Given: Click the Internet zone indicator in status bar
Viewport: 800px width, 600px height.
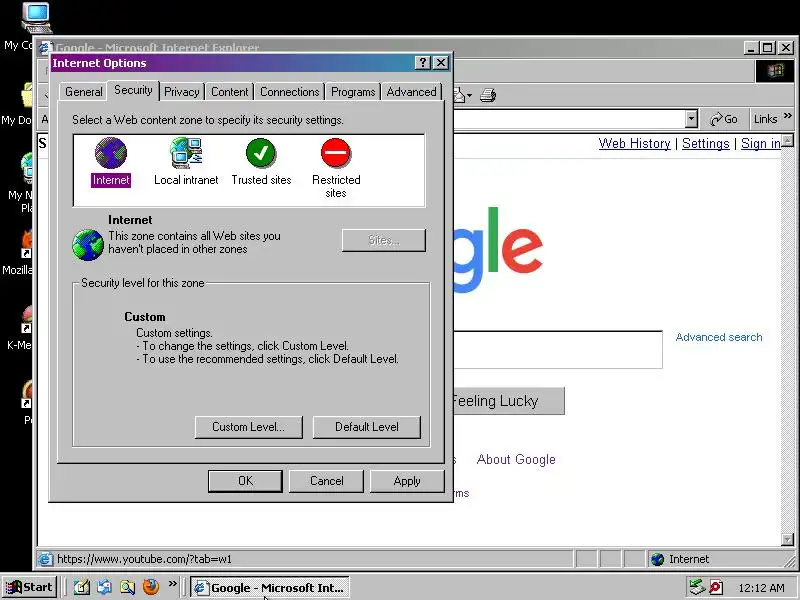Looking at the screenshot, I should point(719,559).
